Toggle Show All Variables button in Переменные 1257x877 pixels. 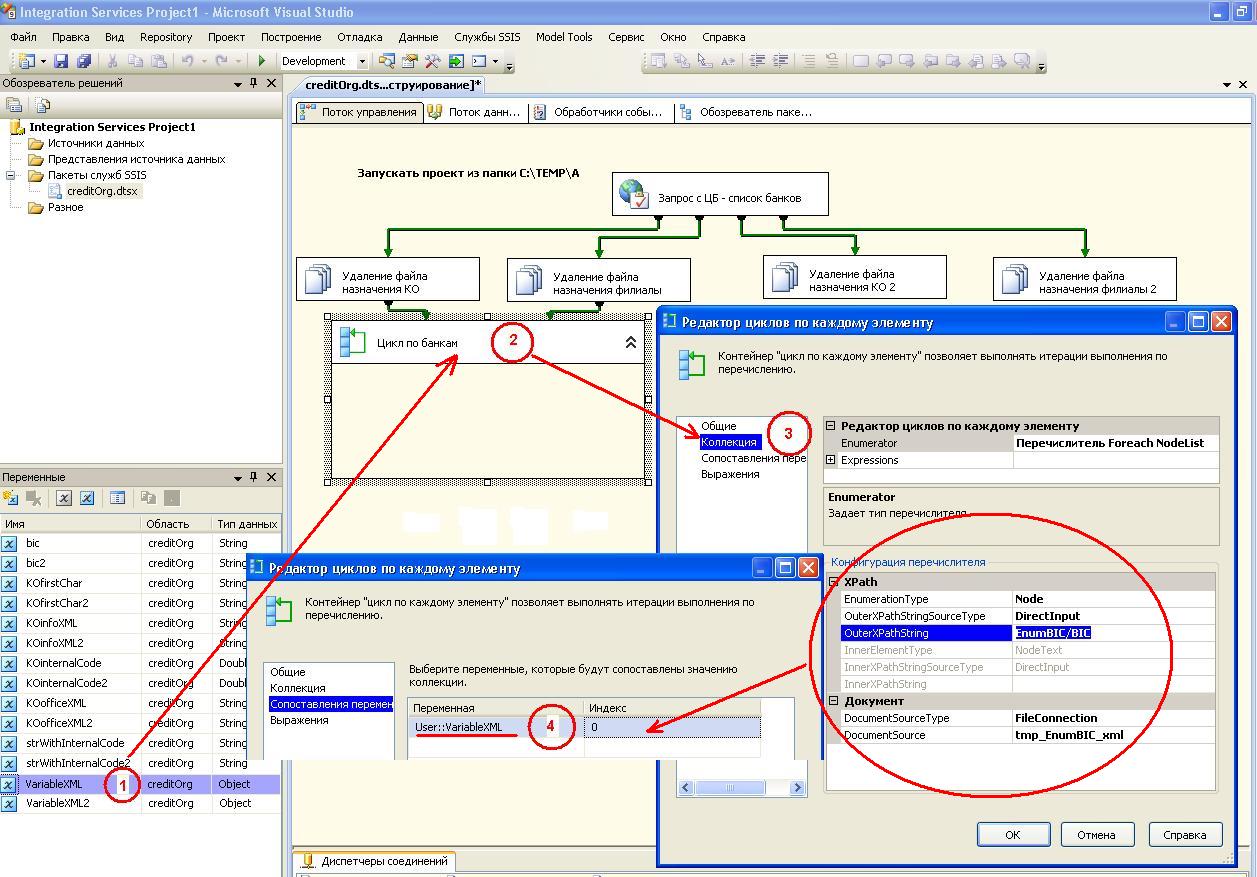[x=87, y=498]
